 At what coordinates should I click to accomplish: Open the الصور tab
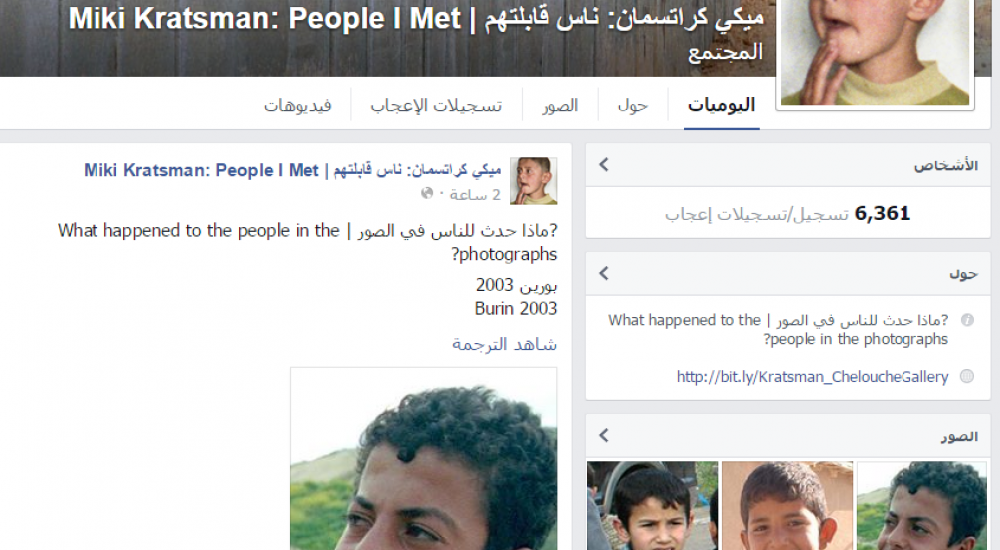pyautogui.click(x=560, y=105)
